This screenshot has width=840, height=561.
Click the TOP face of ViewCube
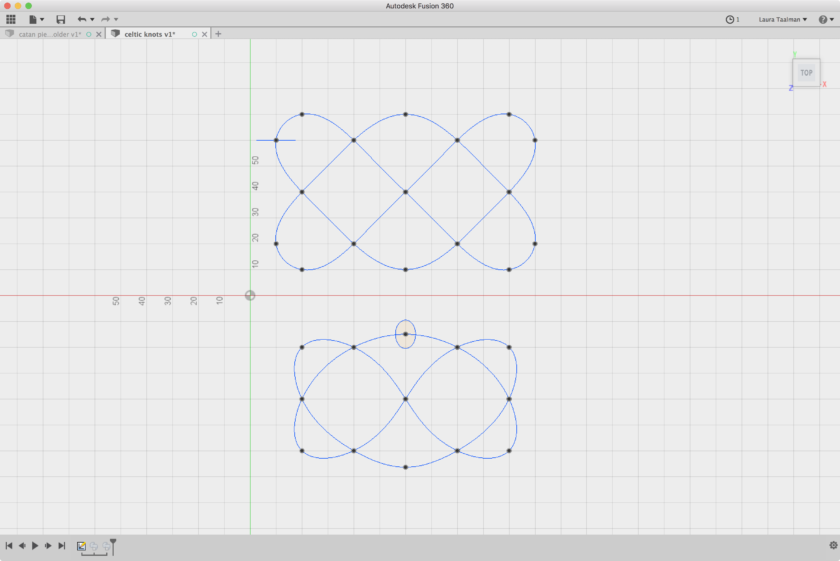(806, 72)
